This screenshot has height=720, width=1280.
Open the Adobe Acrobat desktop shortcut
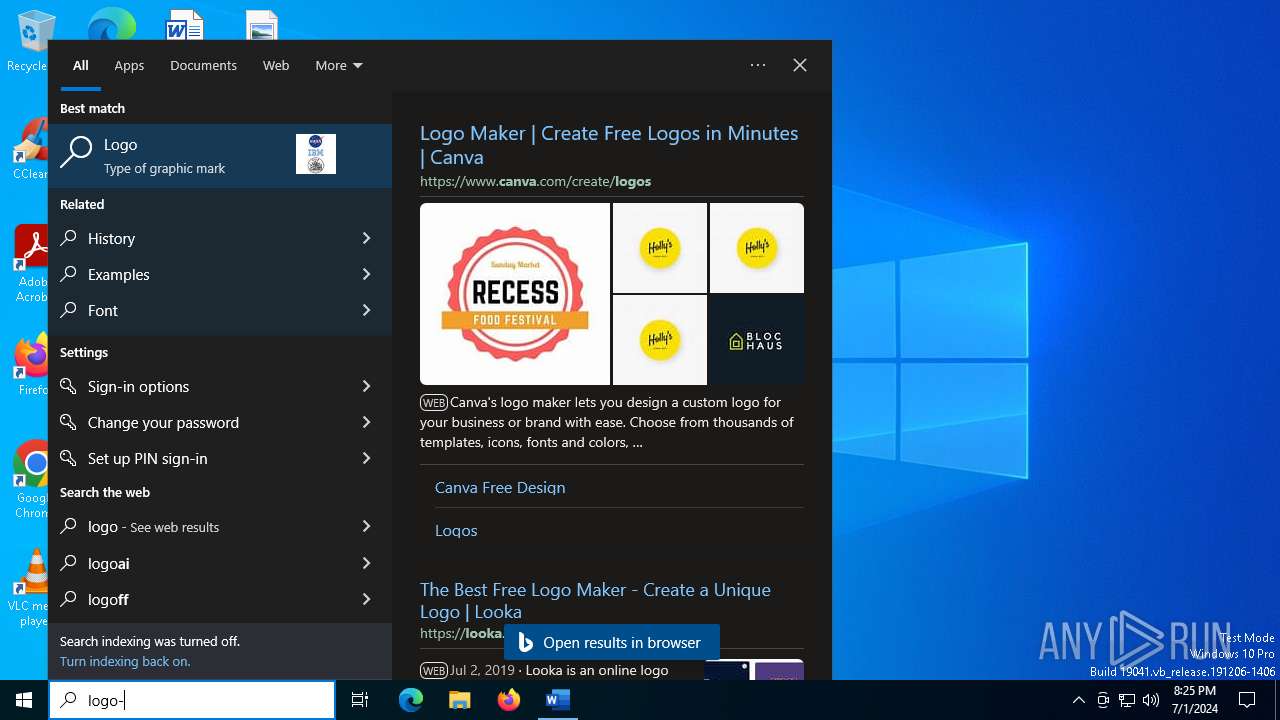point(30,262)
